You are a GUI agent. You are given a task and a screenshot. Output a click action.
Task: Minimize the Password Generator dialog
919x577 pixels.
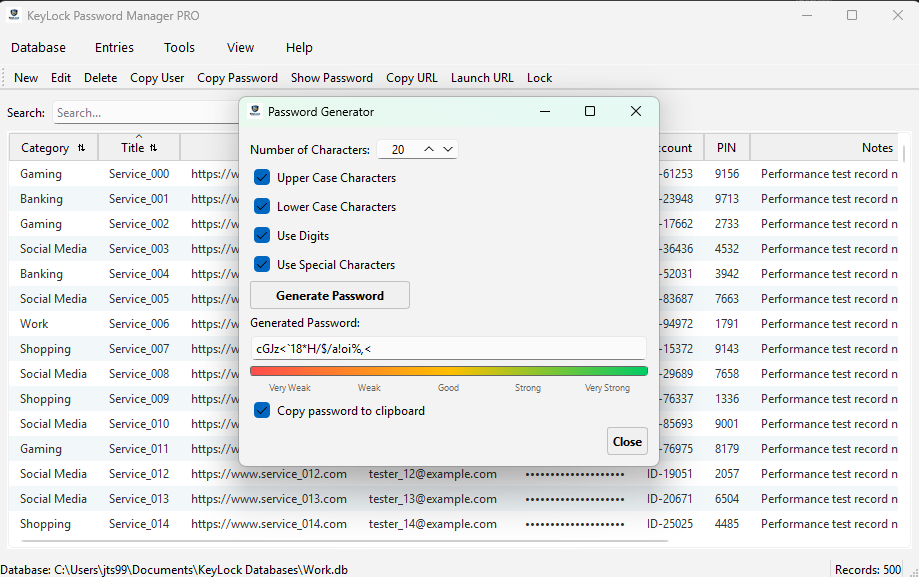click(545, 111)
